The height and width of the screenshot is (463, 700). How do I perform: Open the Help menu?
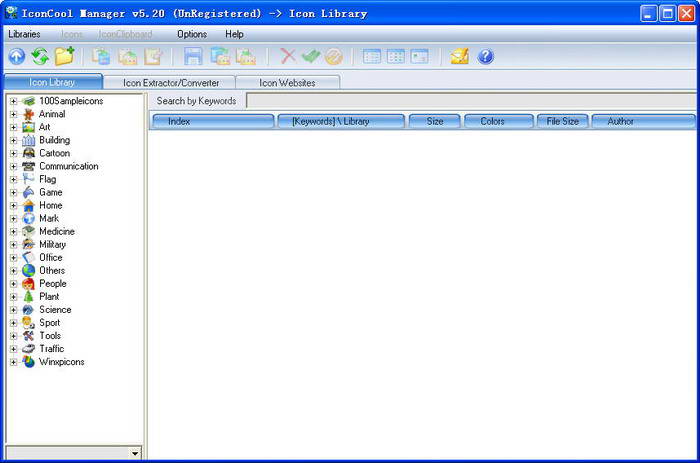[234, 34]
